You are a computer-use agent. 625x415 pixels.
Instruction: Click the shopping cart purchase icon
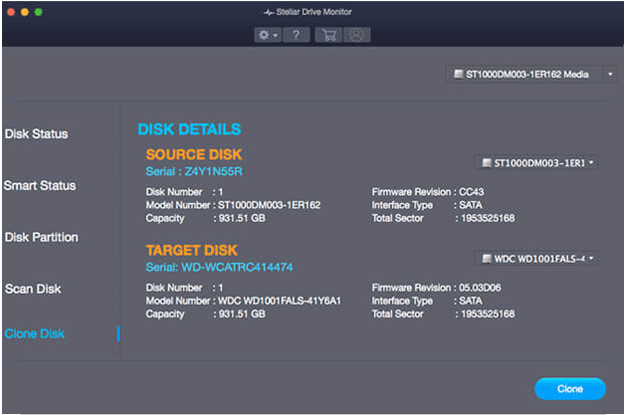329,35
